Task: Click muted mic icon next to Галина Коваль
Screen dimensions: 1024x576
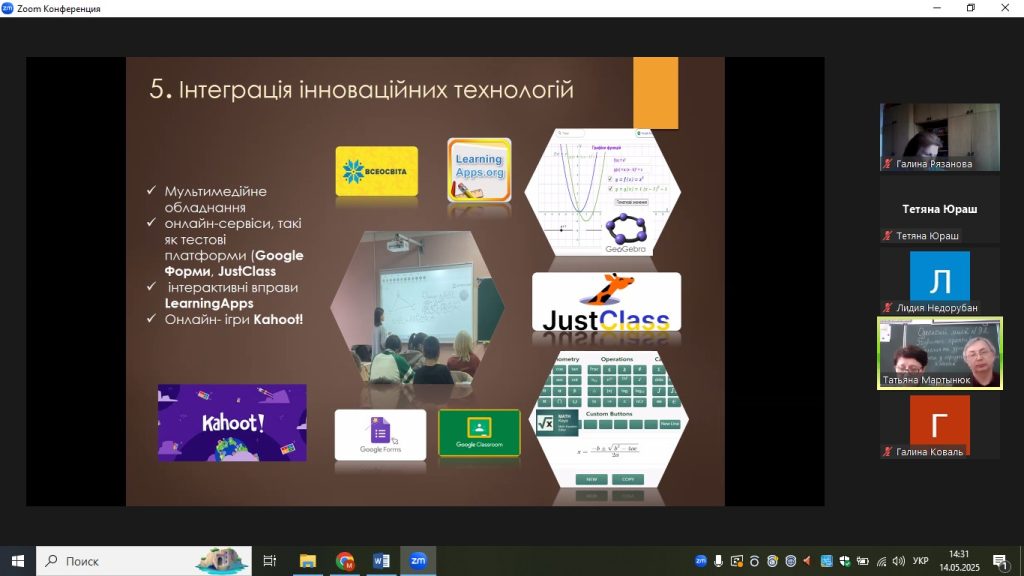Action: coord(888,451)
